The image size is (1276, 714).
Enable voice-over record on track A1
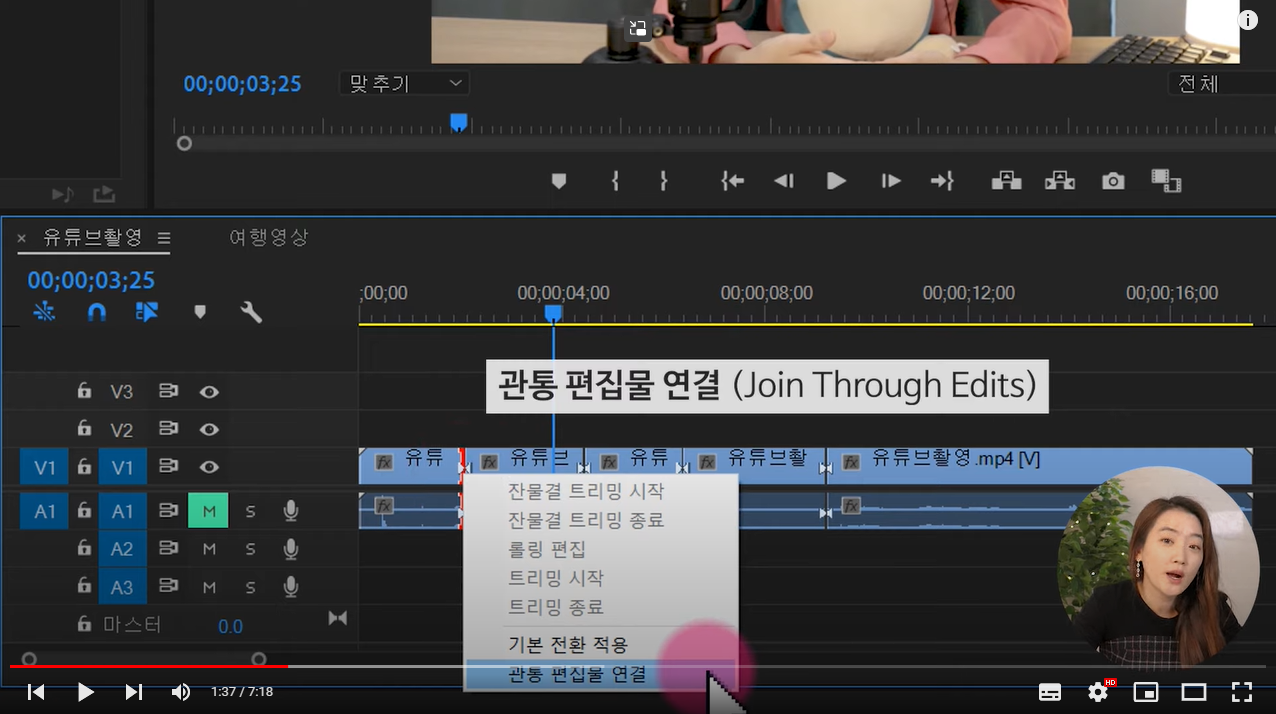(x=291, y=511)
